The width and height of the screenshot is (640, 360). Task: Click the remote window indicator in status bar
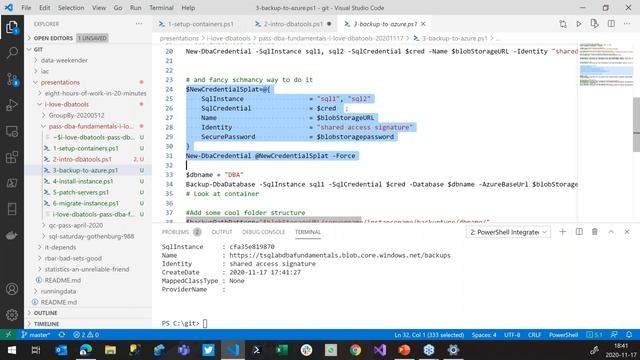tap(8, 335)
